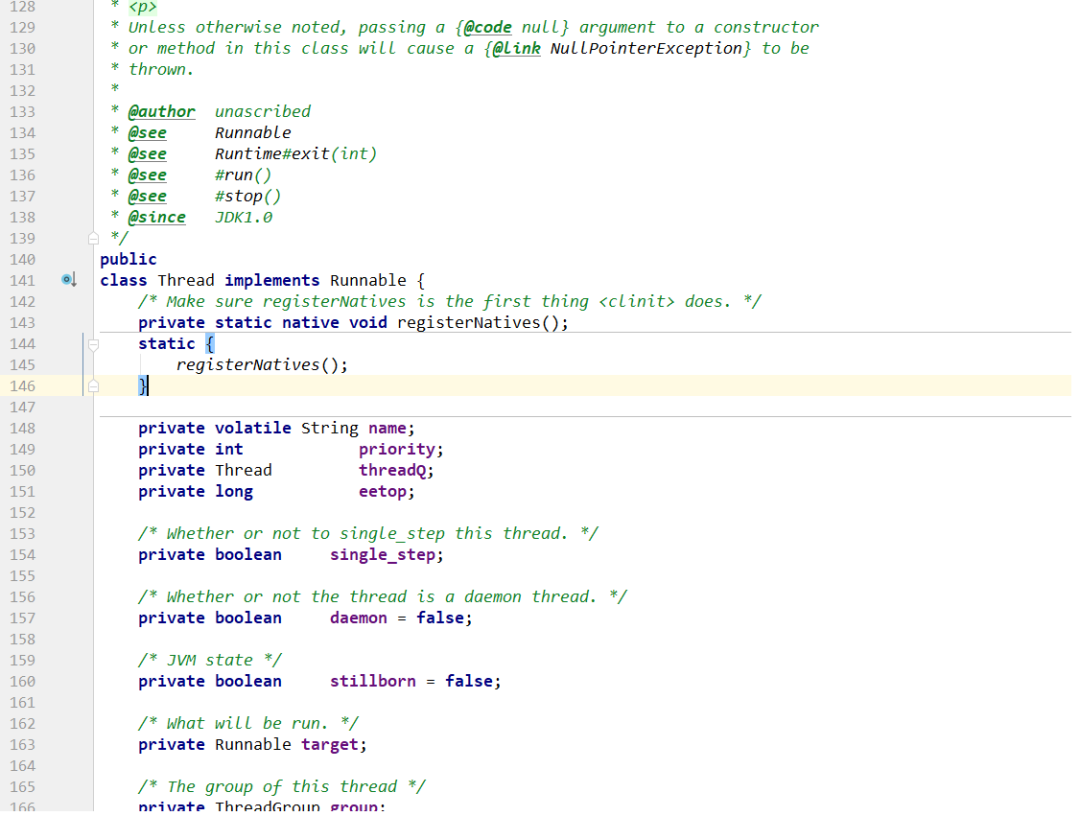Click the @since Javadoc tag

pyautogui.click(x=157, y=218)
